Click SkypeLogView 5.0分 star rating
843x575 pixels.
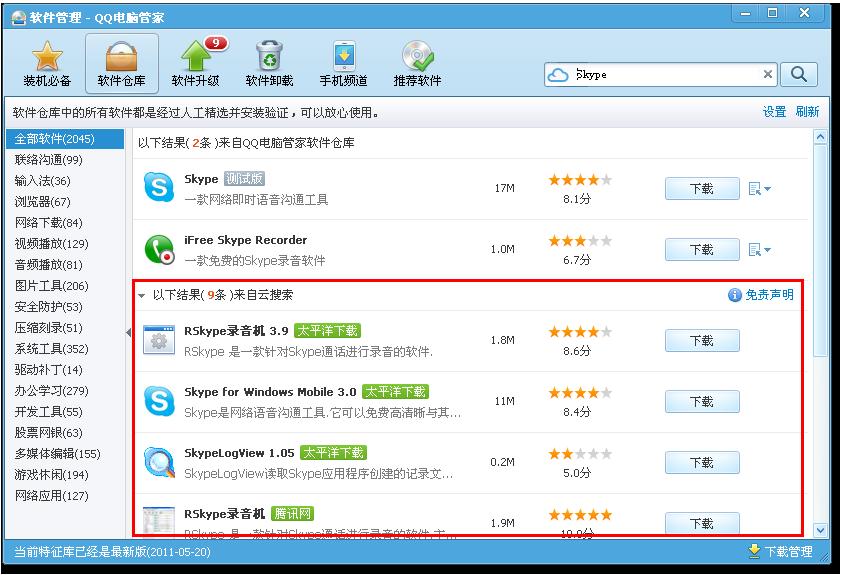(580, 454)
